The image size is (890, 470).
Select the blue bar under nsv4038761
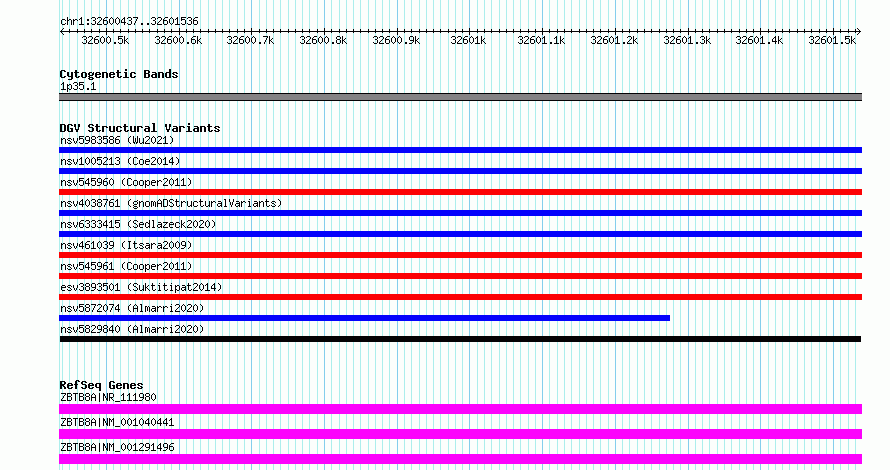460,213
